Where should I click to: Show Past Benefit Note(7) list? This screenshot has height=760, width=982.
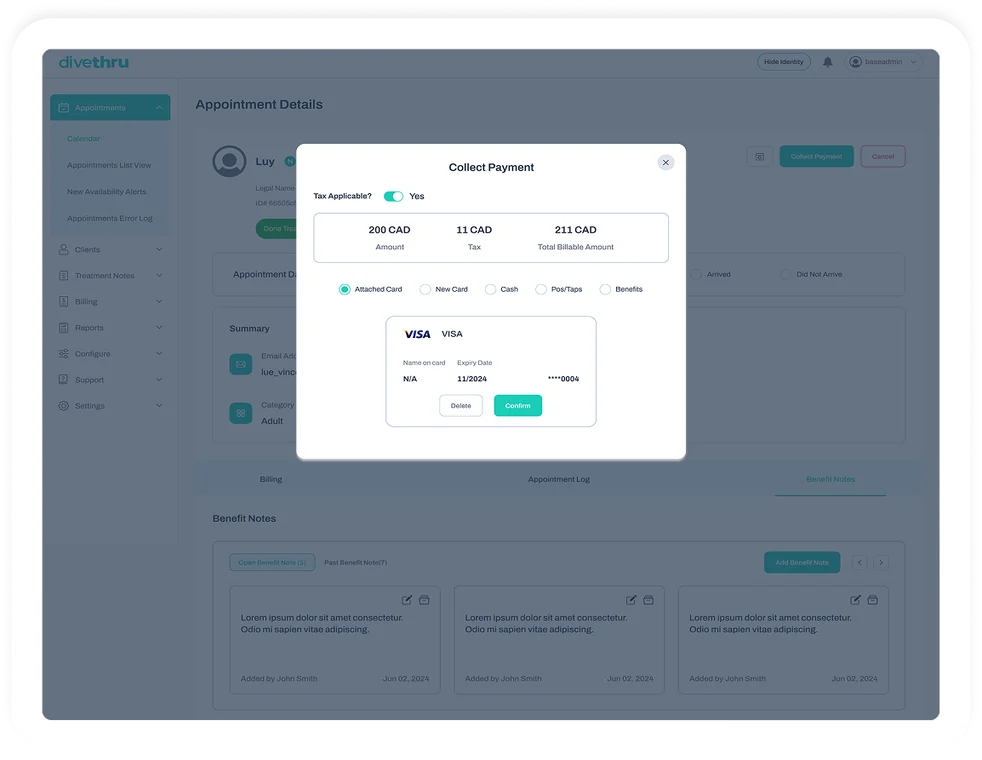pyautogui.click(x=355, y=563)
